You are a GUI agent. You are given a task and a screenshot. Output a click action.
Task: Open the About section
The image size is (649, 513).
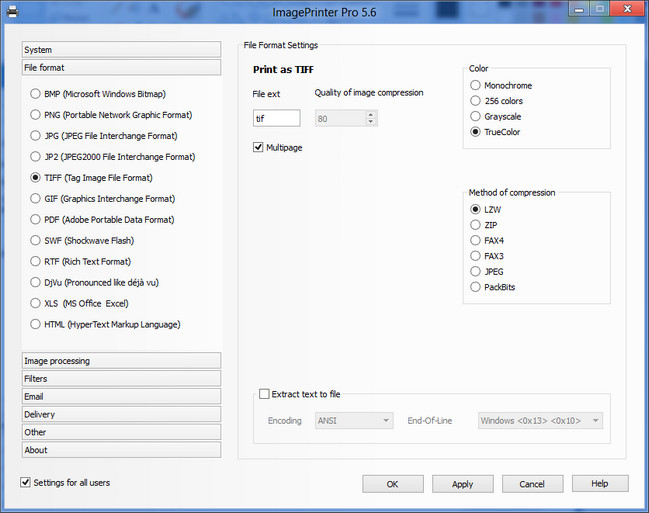tap(121, 450)
